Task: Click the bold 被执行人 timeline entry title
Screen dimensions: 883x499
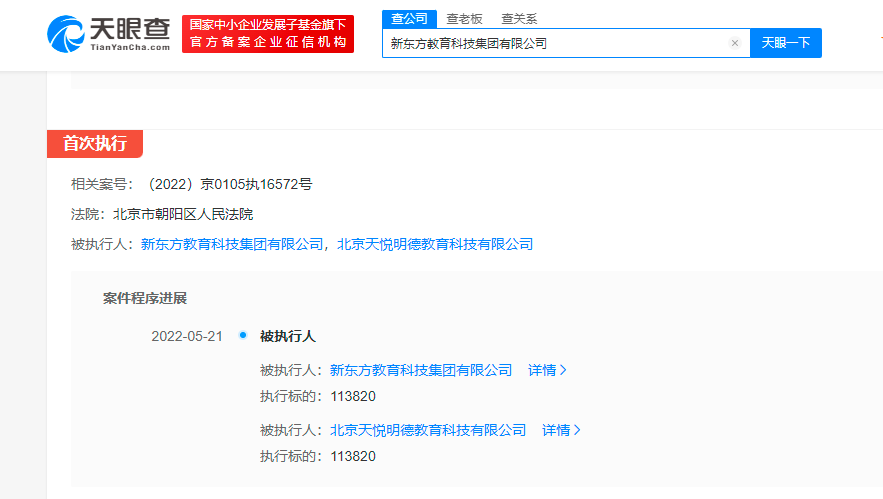Action: click(288, 336)
